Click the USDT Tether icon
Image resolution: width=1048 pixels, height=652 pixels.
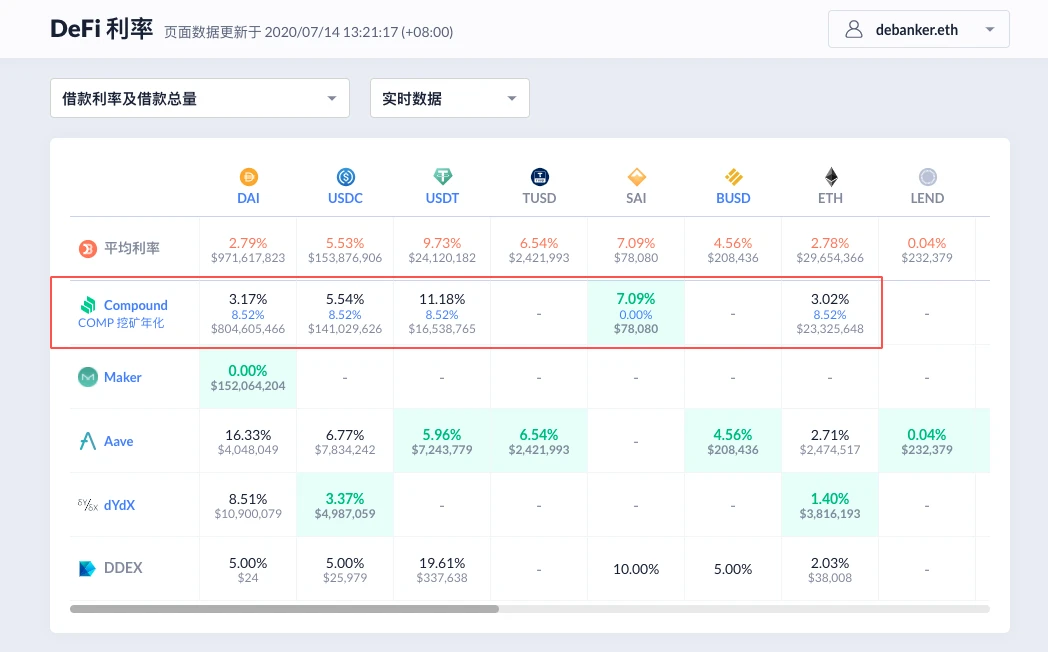[x=442, y=177]
